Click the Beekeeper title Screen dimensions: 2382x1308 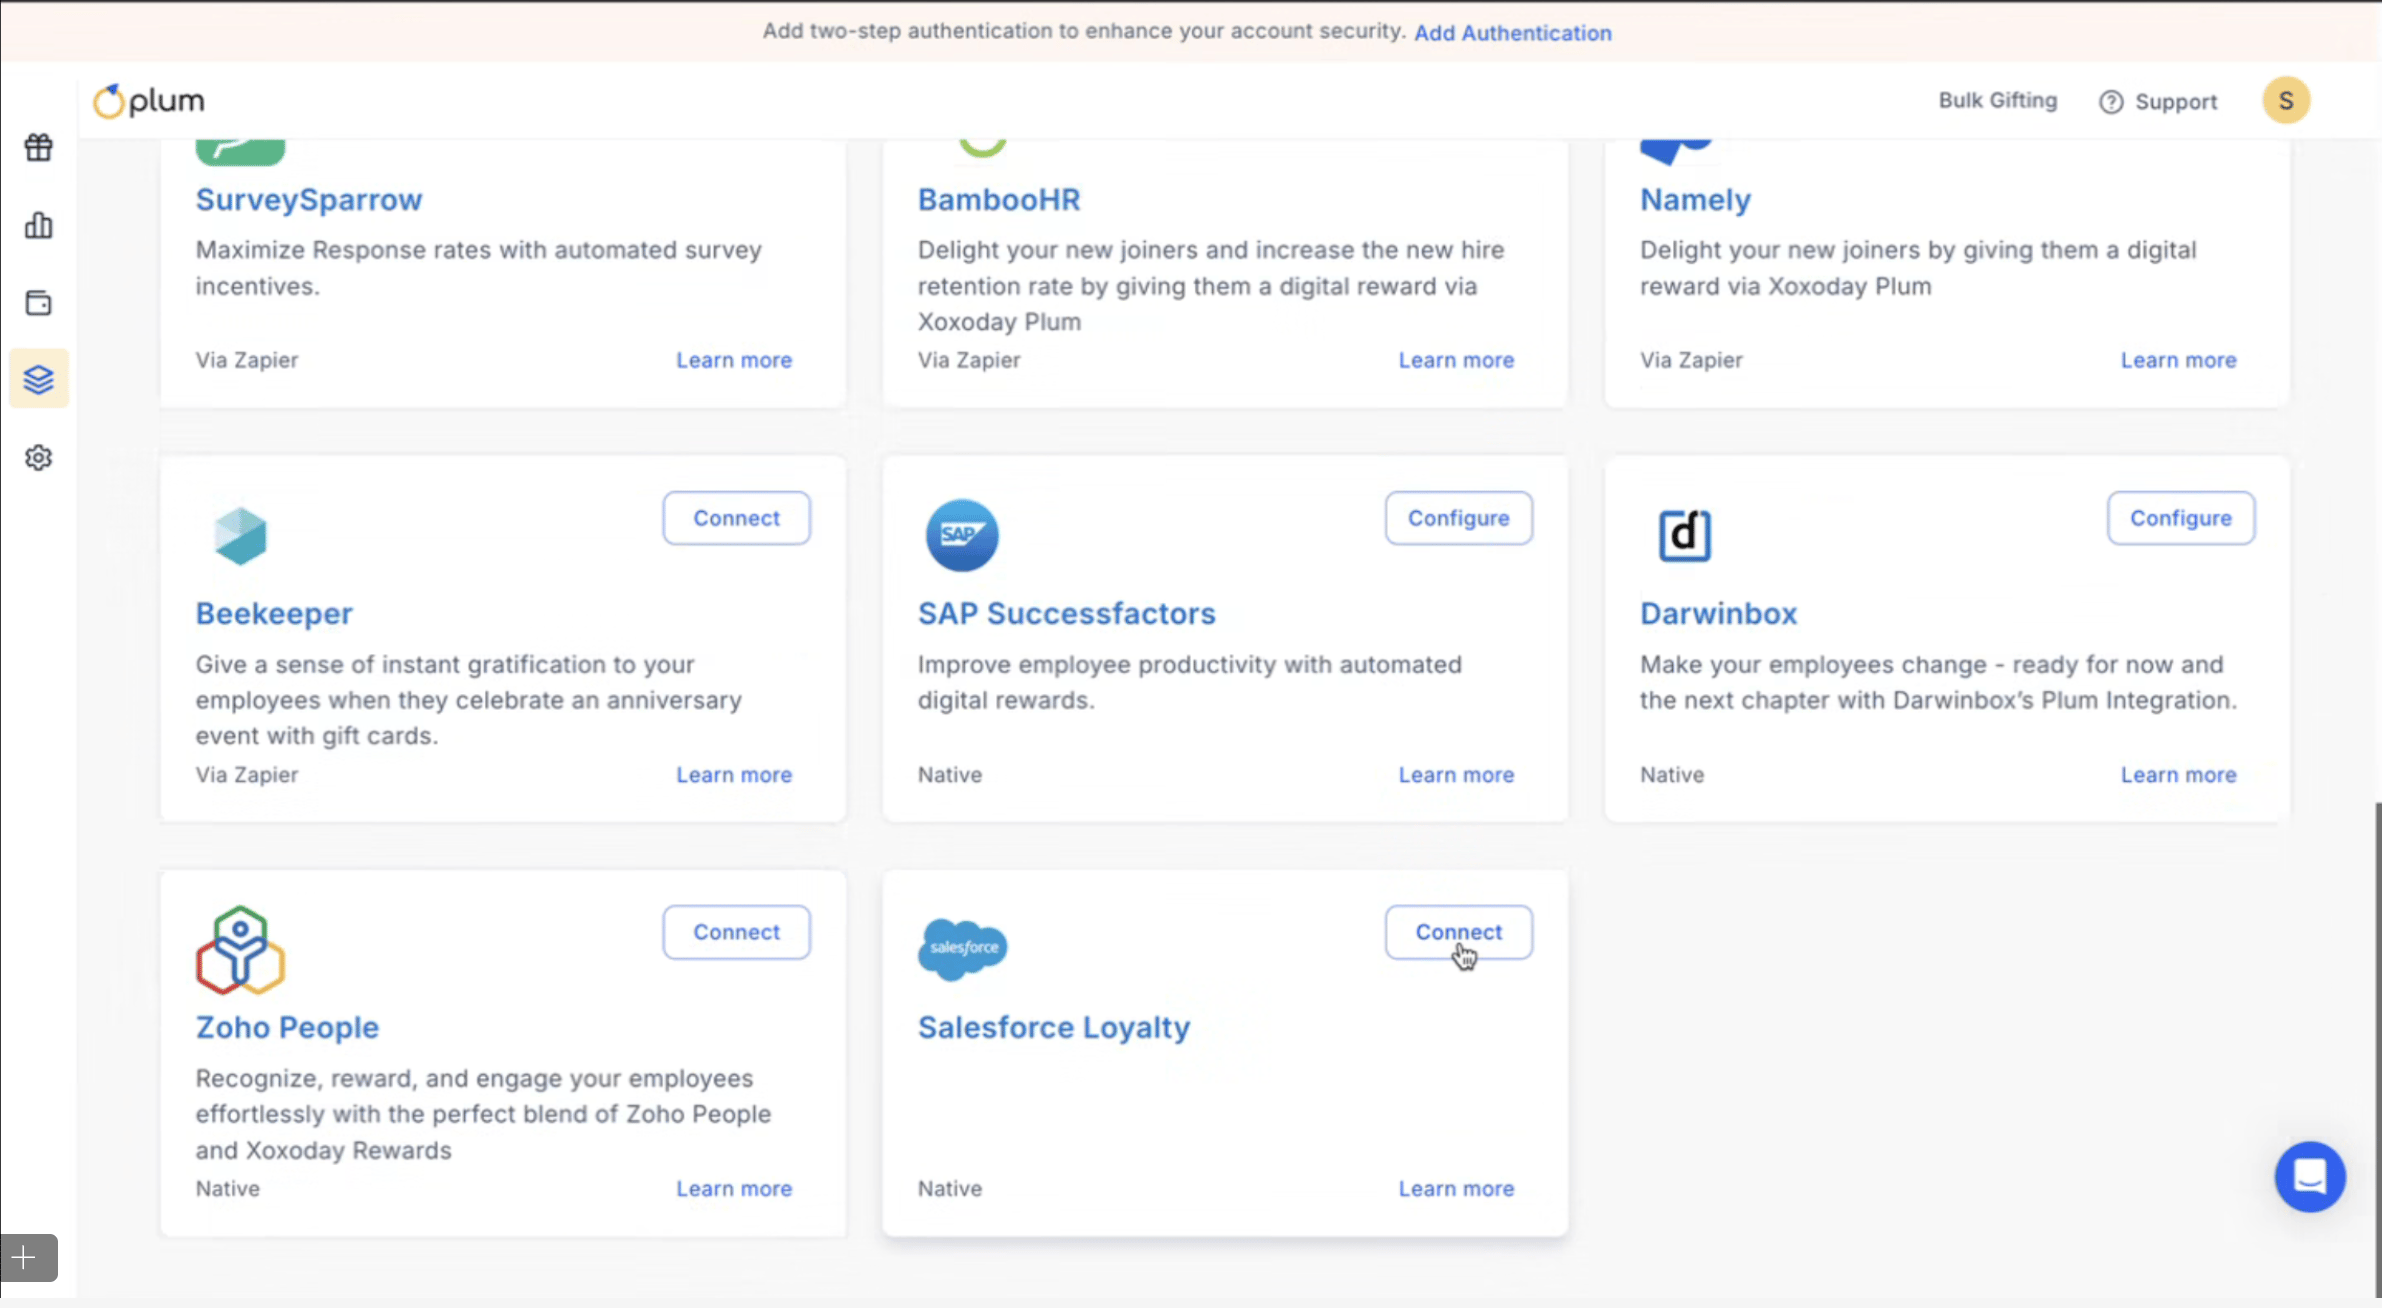(x=274, y=614)
